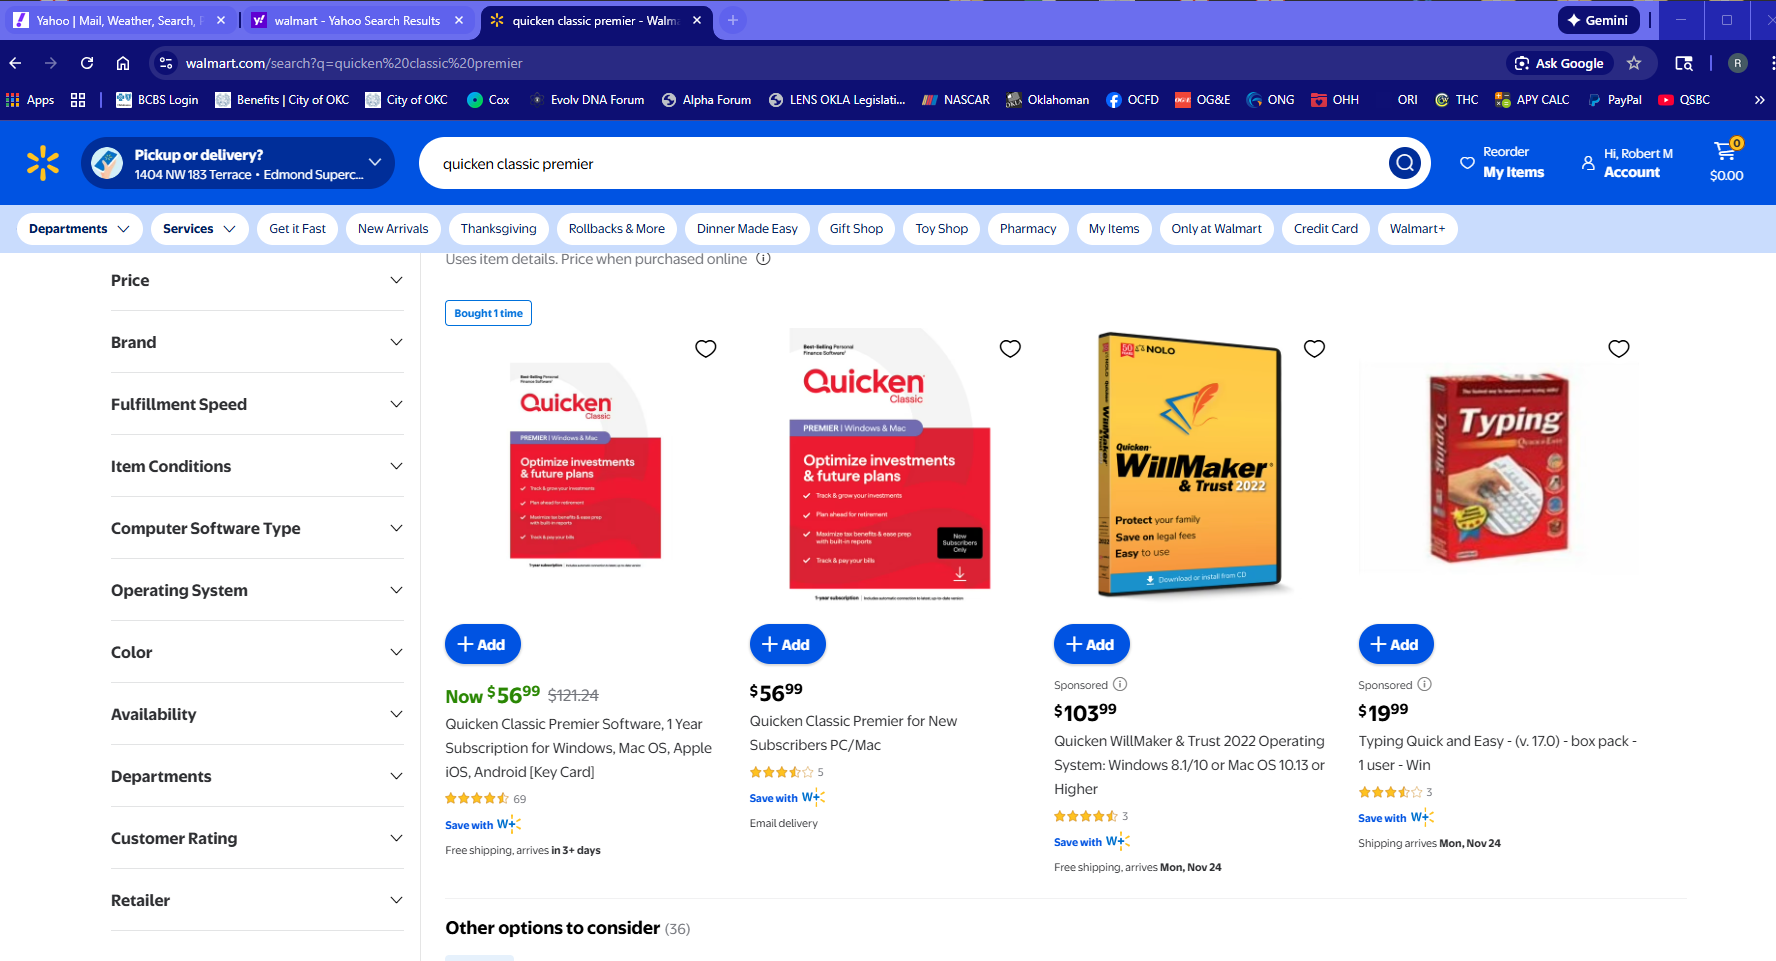Add Typing Quick and Easy to cart
This screenshot has width=1776, height=961.
pyautogui.click(x=1396, y=645)
